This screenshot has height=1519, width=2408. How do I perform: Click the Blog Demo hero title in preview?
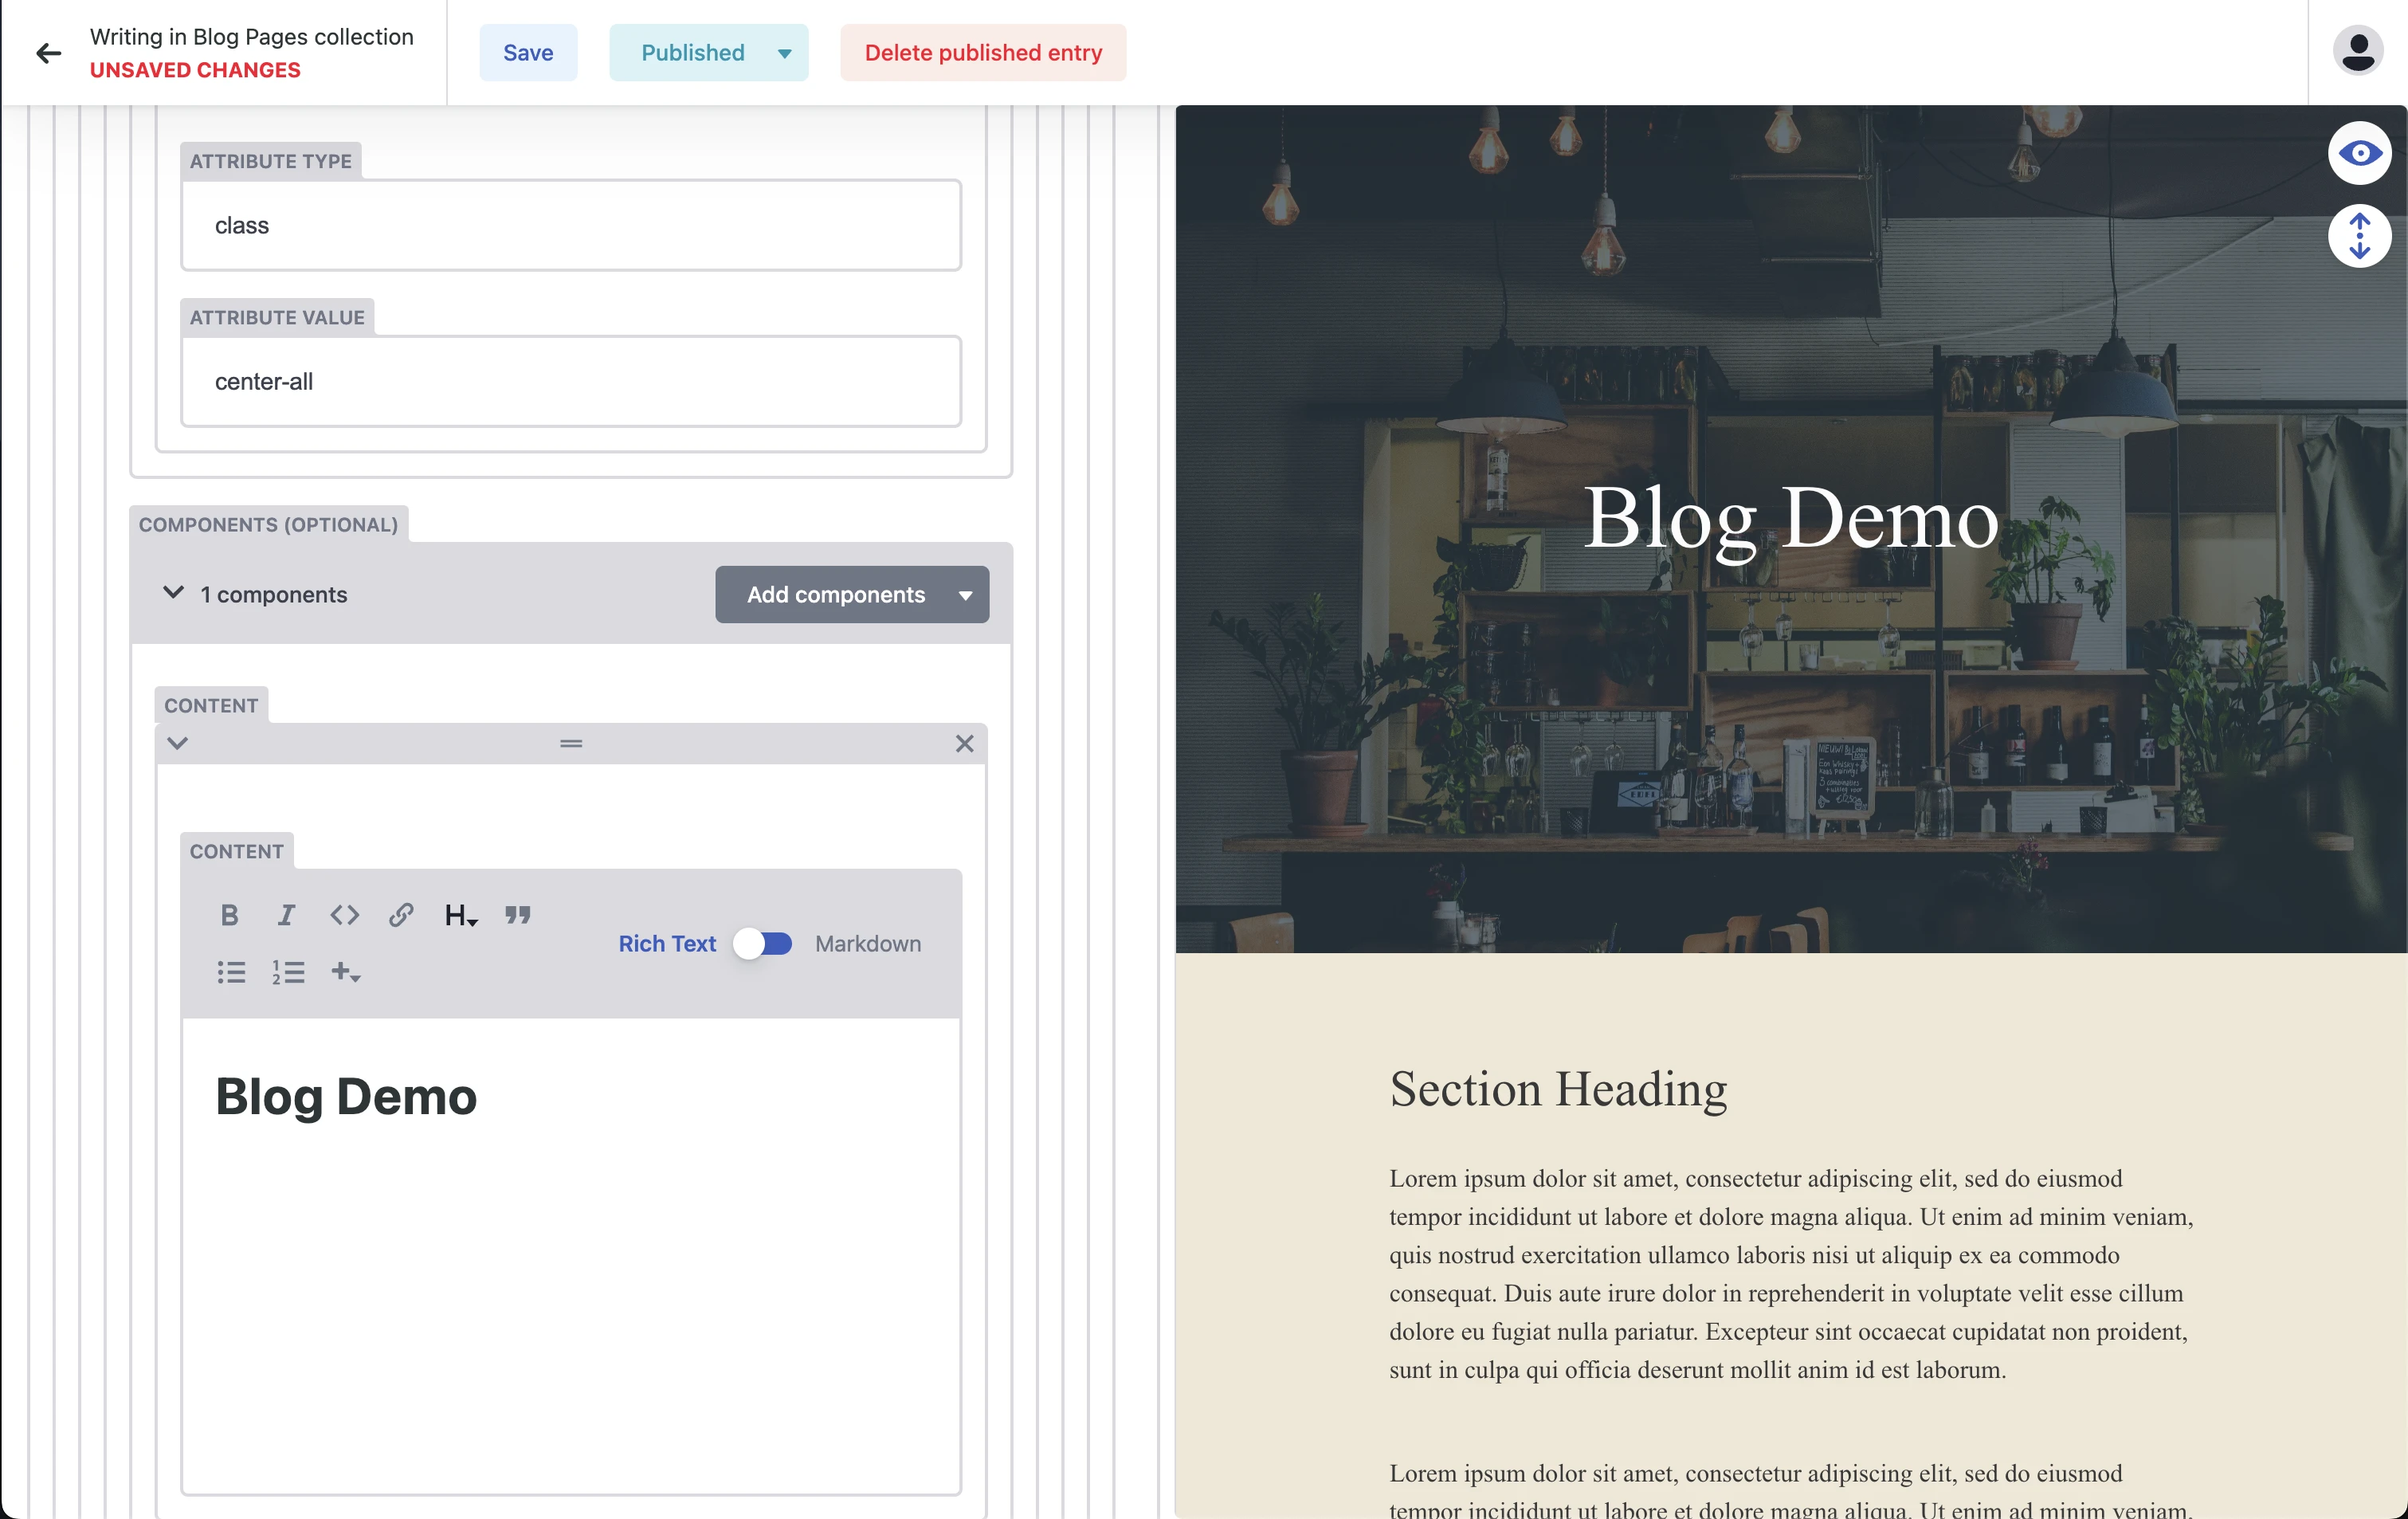(1791, 518)
